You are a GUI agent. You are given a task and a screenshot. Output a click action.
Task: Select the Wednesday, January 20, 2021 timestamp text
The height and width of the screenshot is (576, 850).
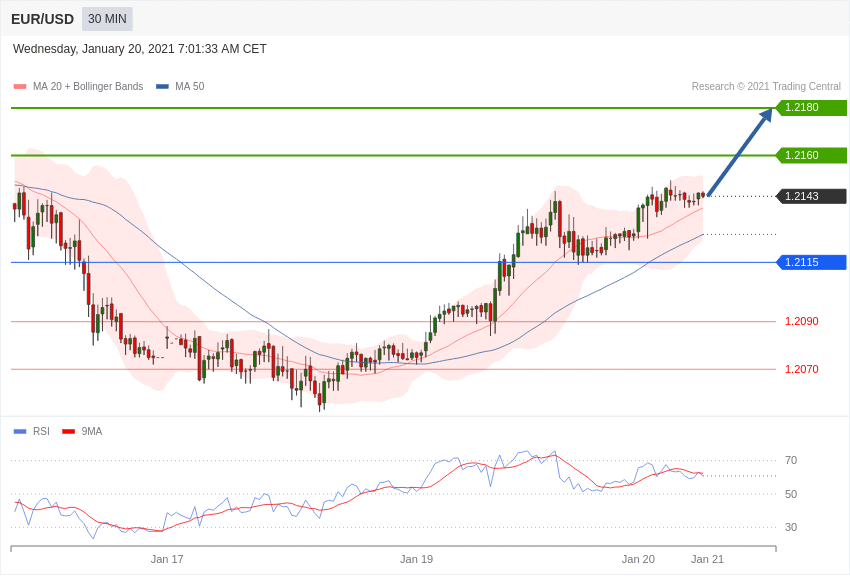[x=140, y=49]
